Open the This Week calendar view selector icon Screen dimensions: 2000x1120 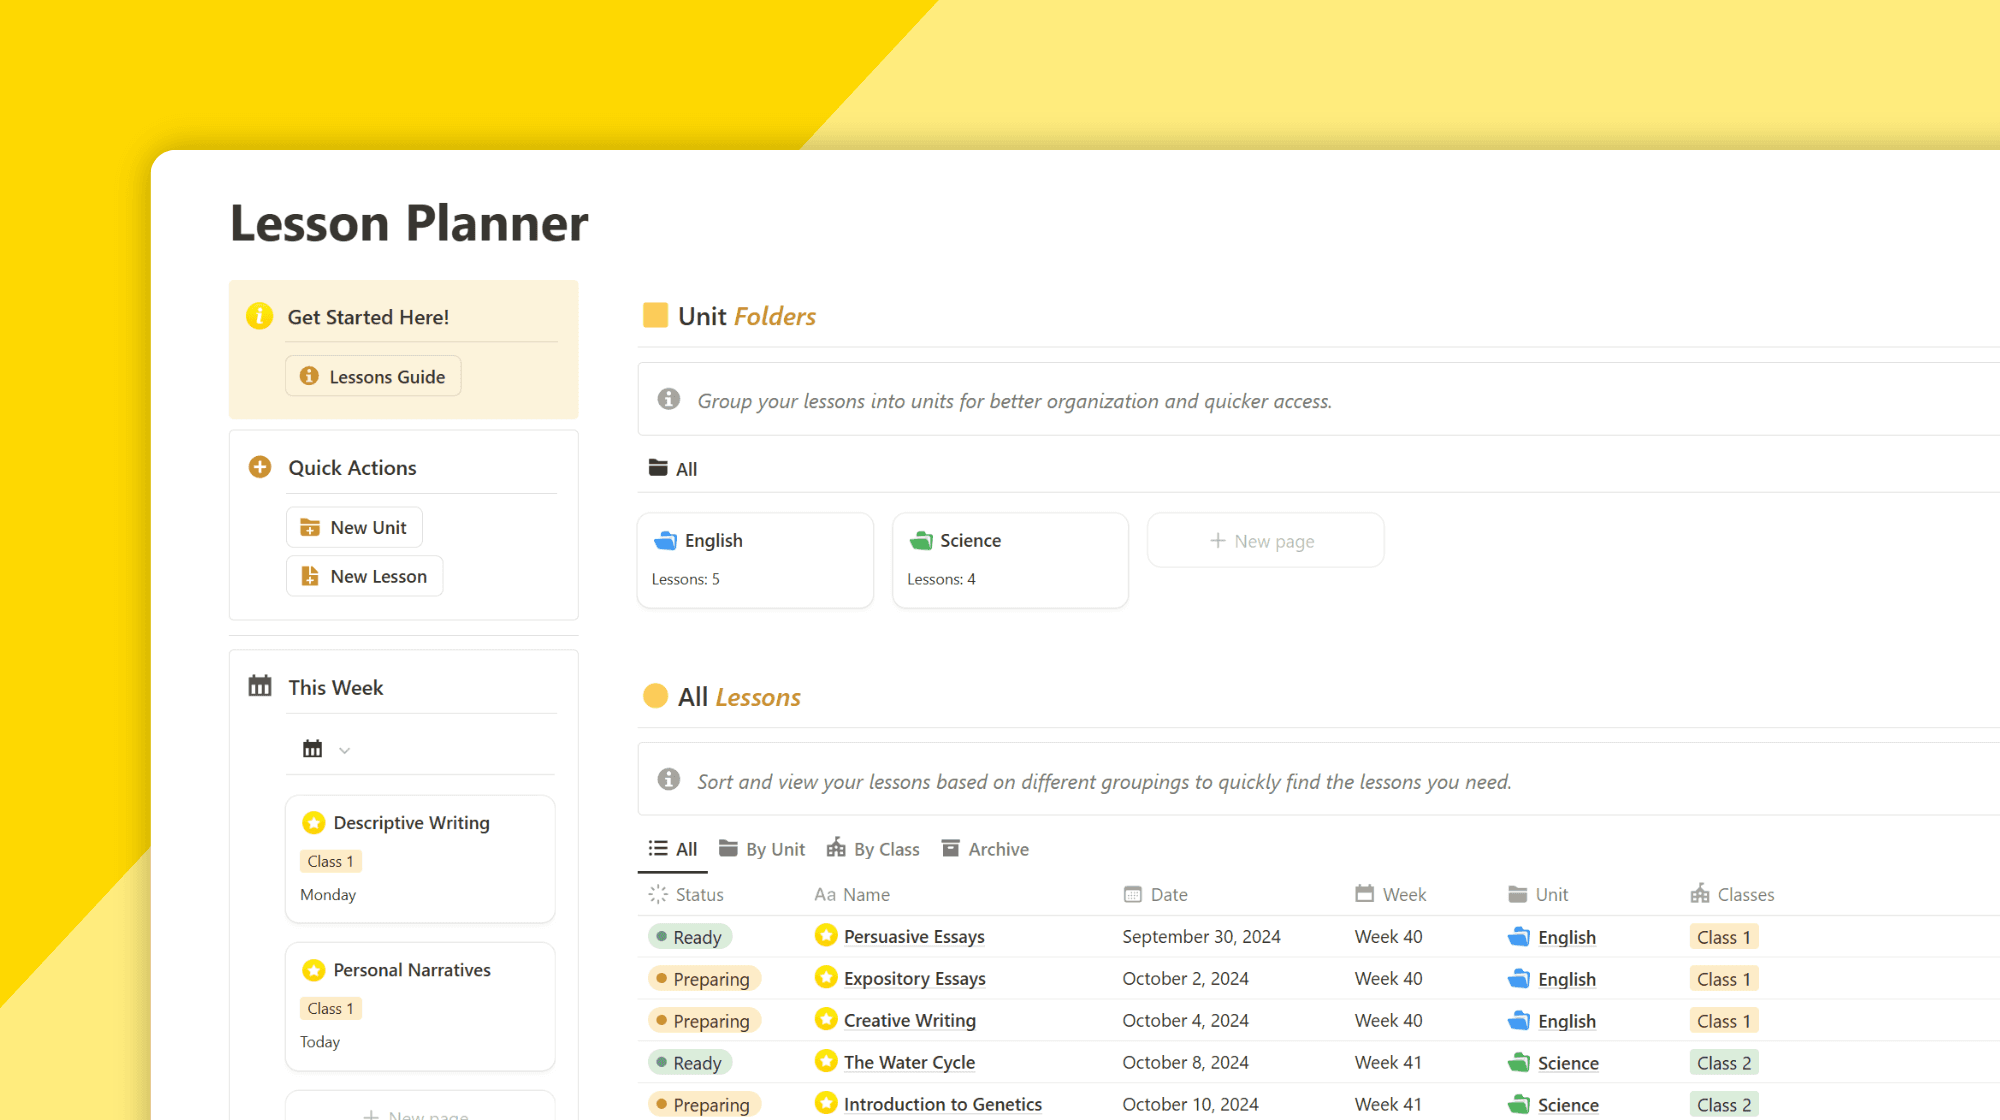pyautogui.click(x=312, y=749)
